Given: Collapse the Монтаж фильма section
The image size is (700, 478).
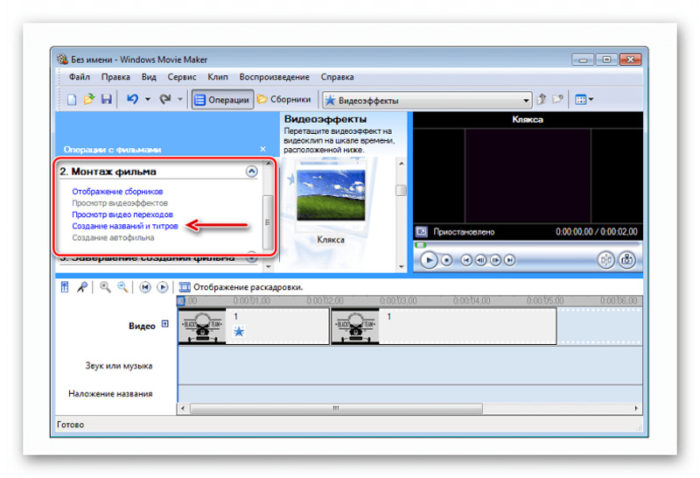Looking at the screenshot, I should click(251, 171).
